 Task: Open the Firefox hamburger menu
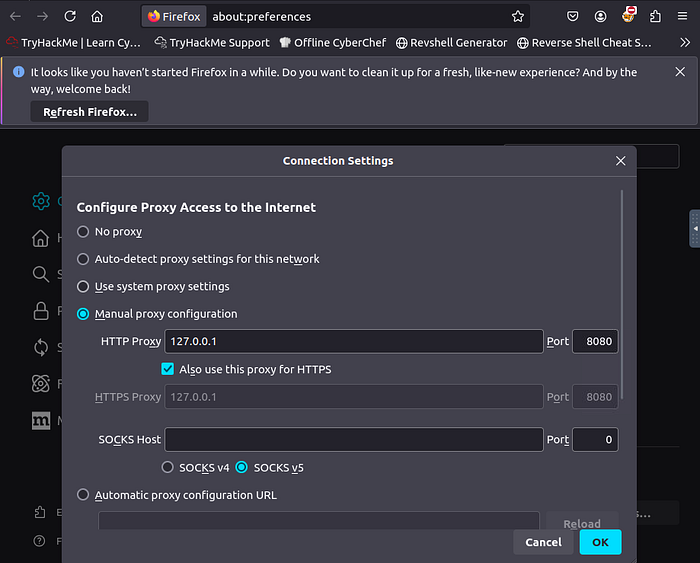(683, 17)
